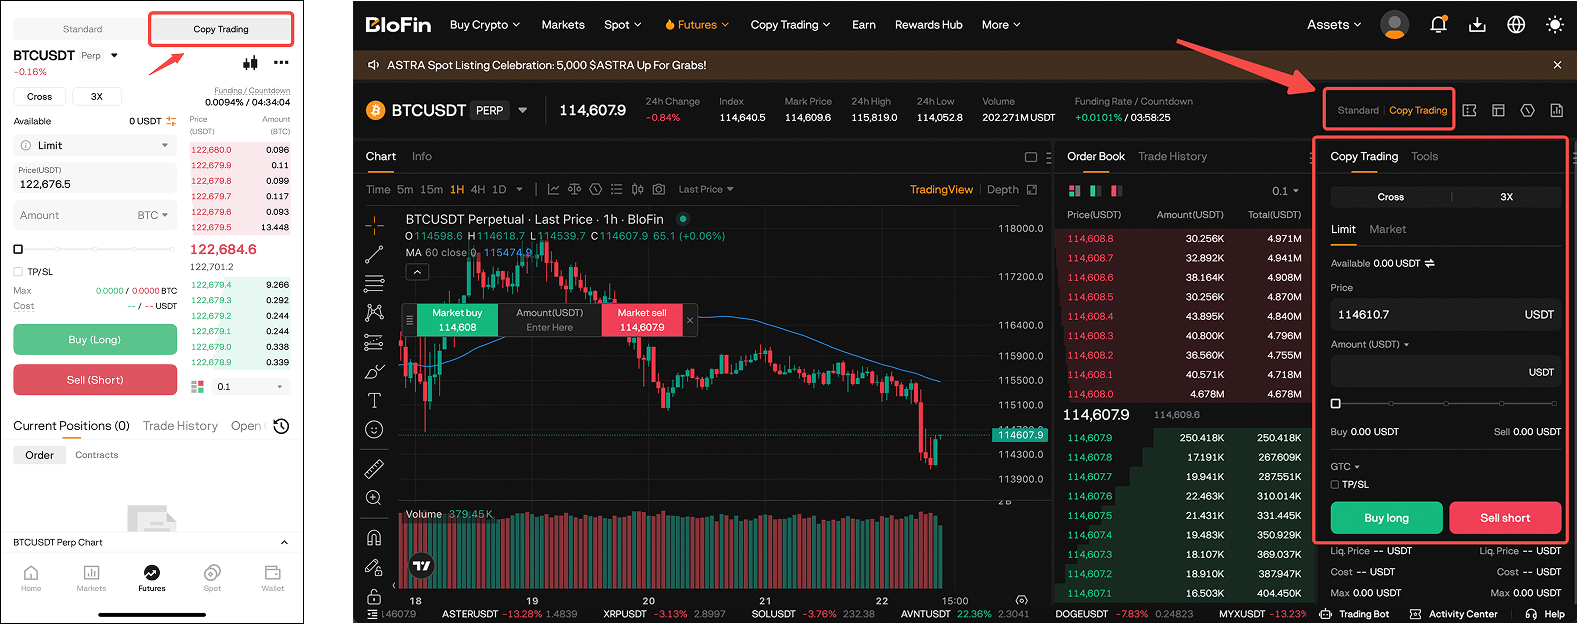Click the green Buy long button
Image resolution: width=1577 pixels, height=624 pixels.
point(1386,518)
